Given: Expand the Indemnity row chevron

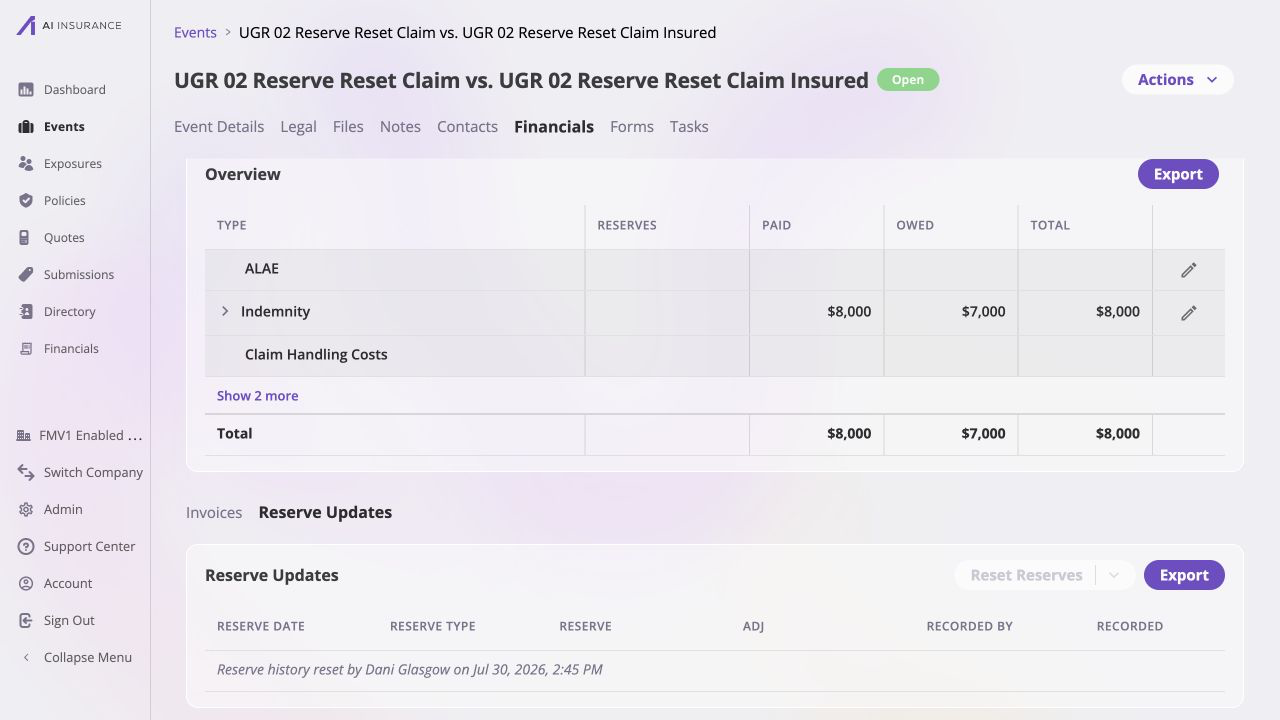Looking at the screenshot, I should pos(225,312).
